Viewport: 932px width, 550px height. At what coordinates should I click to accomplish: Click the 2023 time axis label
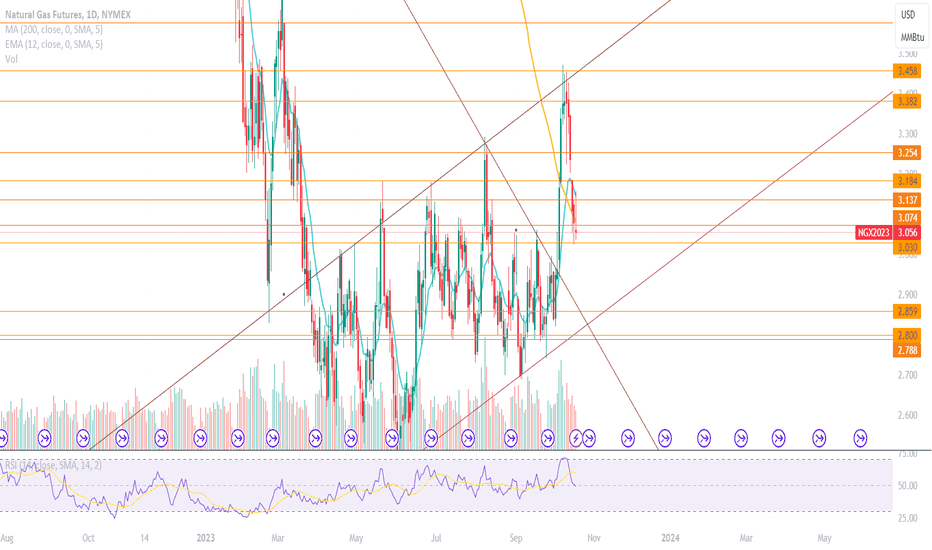point(206,538)
